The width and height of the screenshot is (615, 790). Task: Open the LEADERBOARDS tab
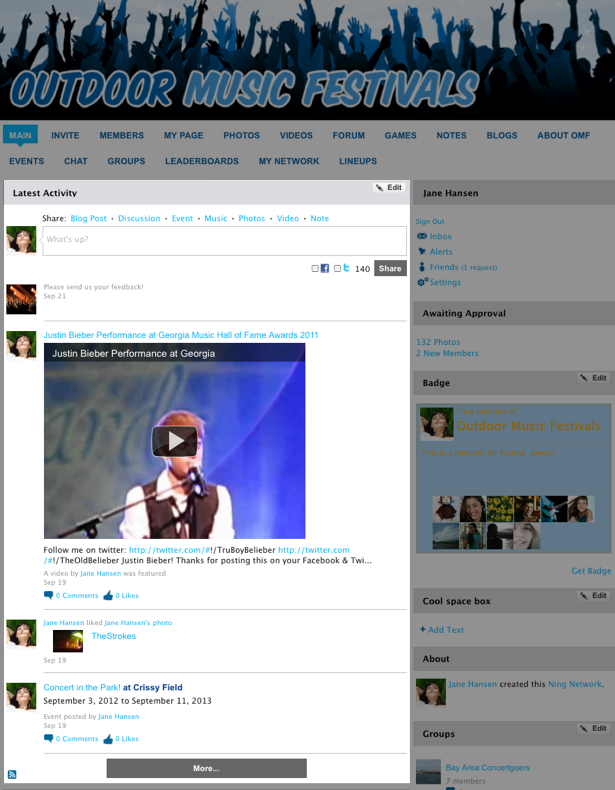click(x=202, y=161)
